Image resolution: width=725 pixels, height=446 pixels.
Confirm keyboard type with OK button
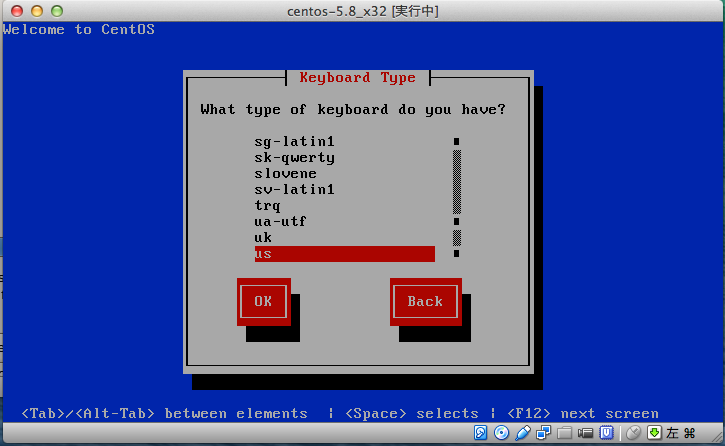coord(264,302)
